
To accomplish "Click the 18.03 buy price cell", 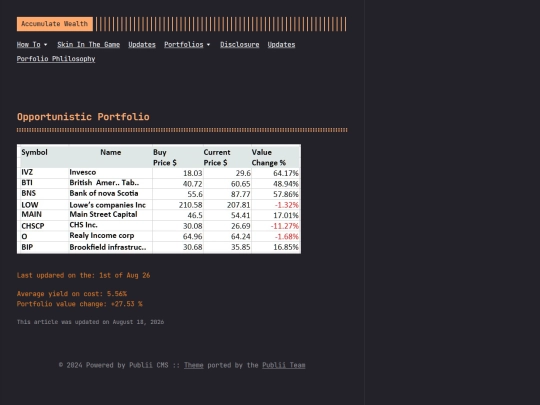I will pyautogui.click(x=193, y=173).
